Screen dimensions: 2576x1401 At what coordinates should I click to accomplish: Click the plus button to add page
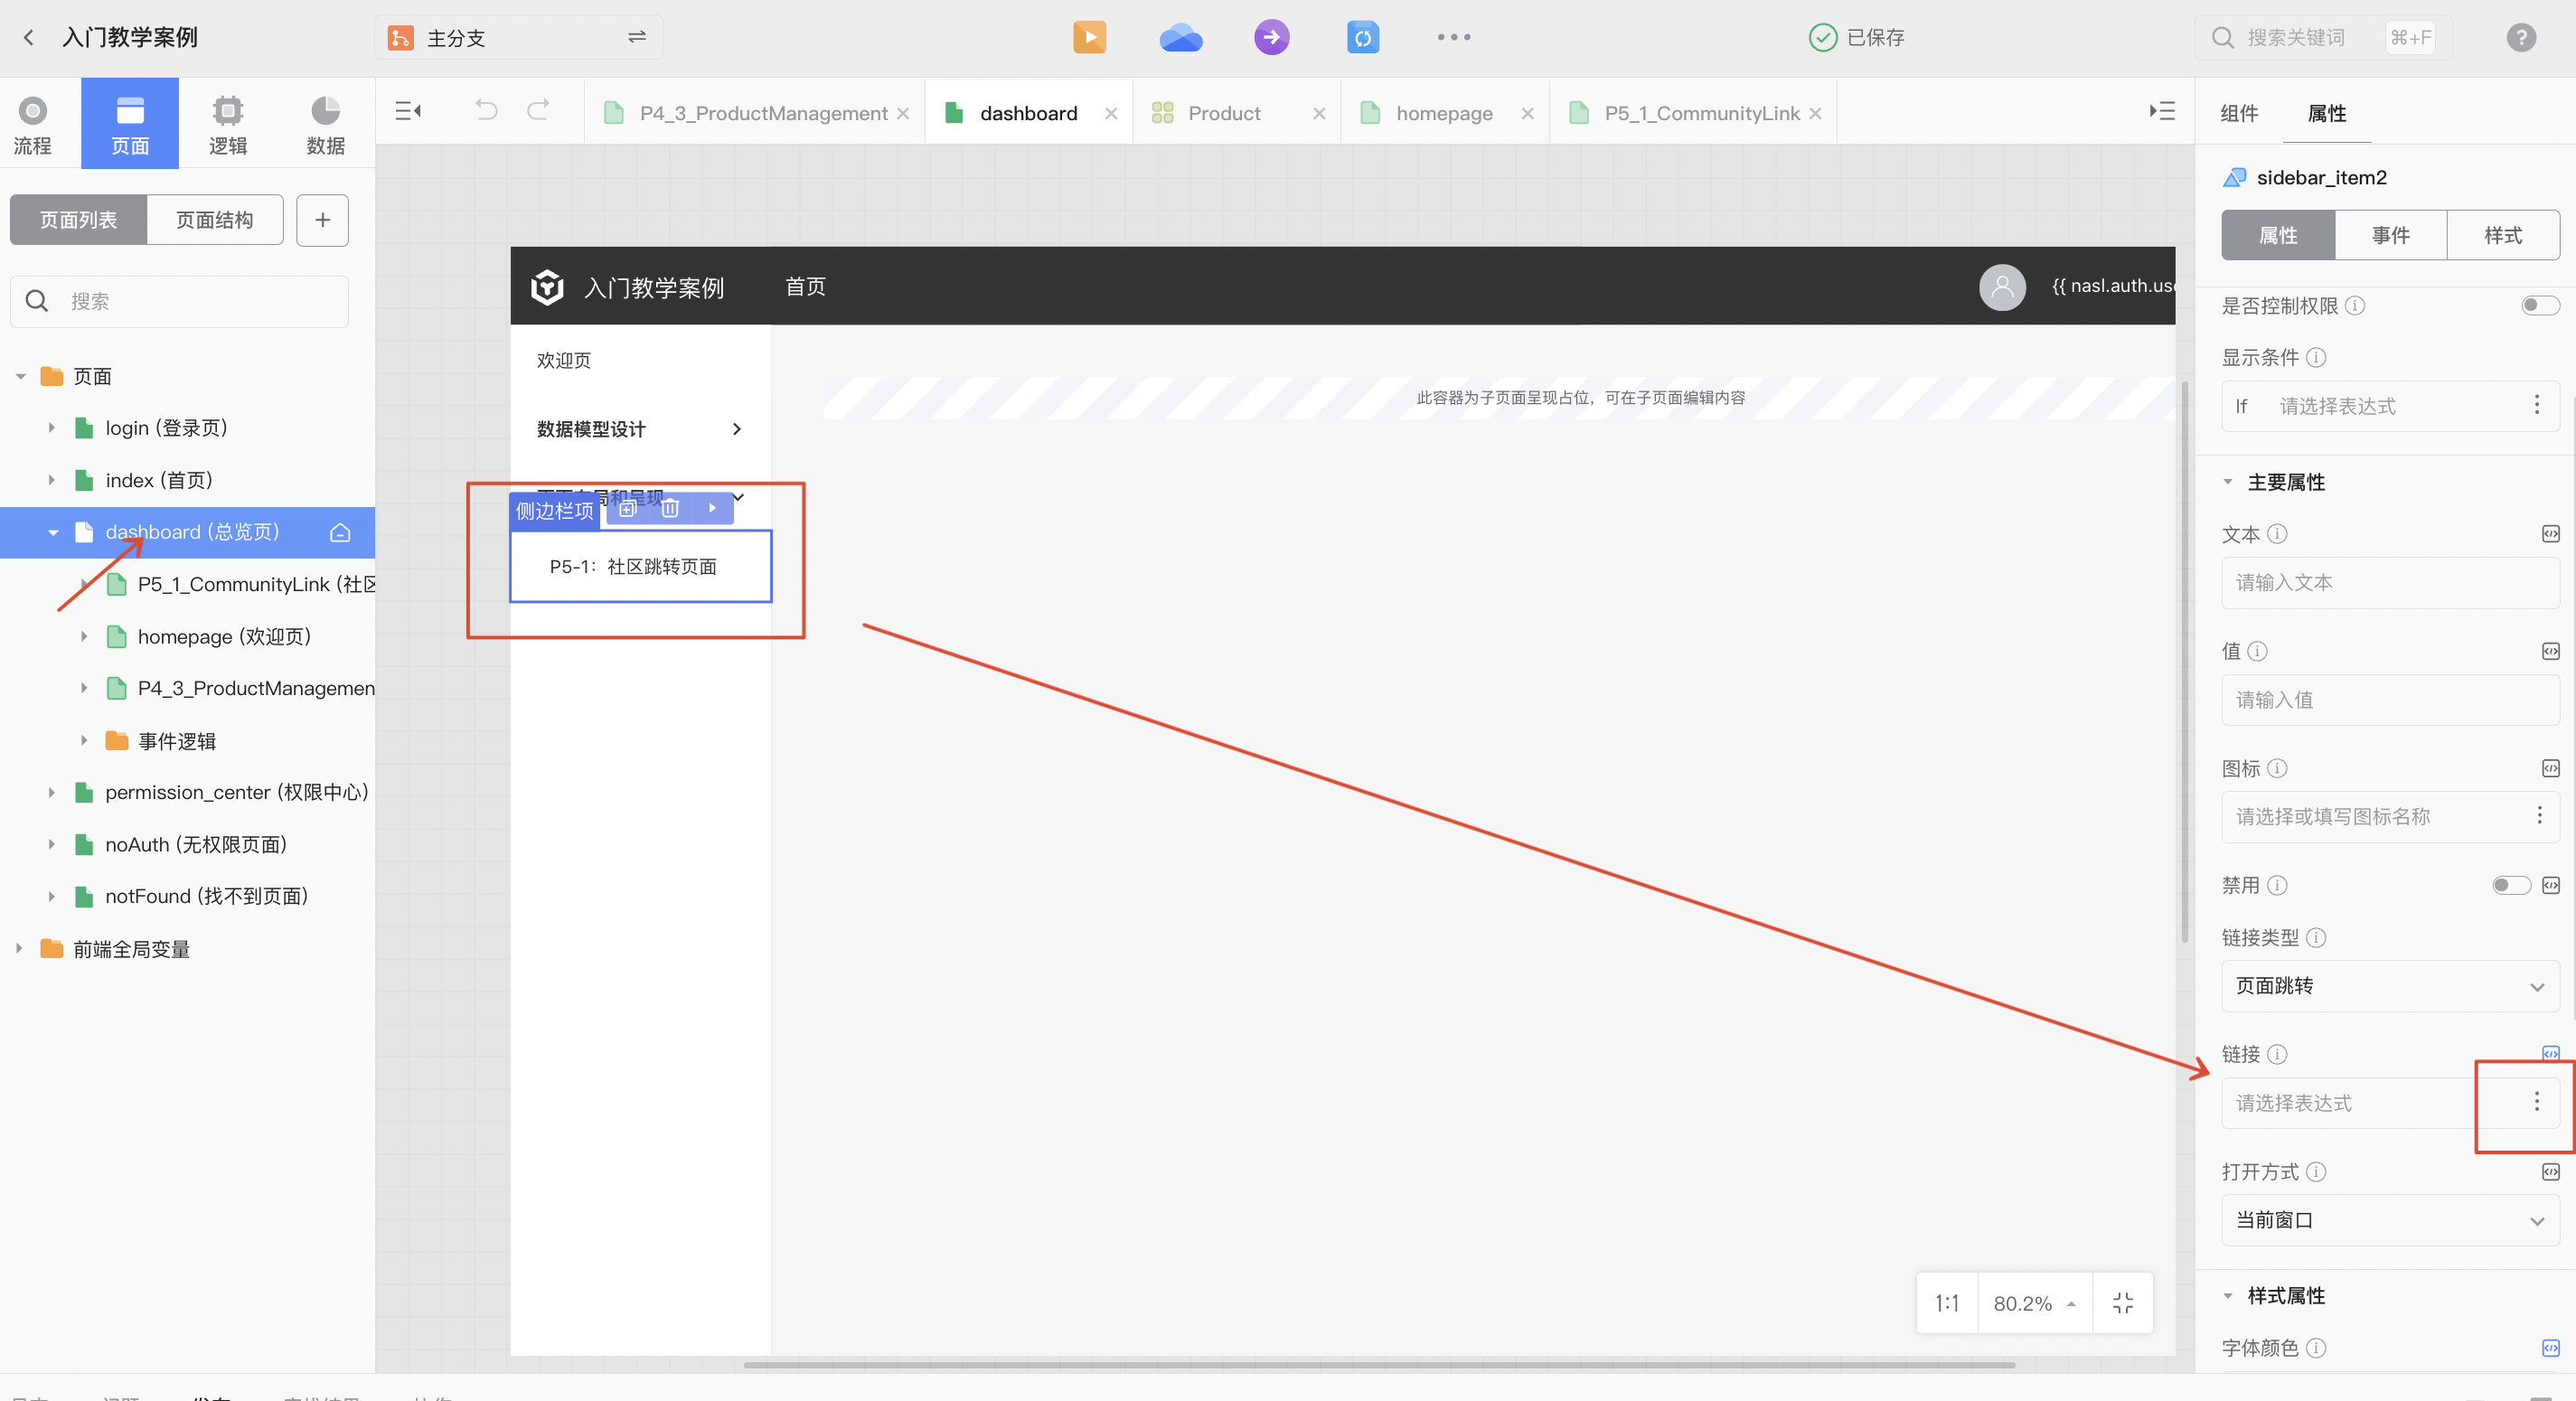(x=322, y=219)
